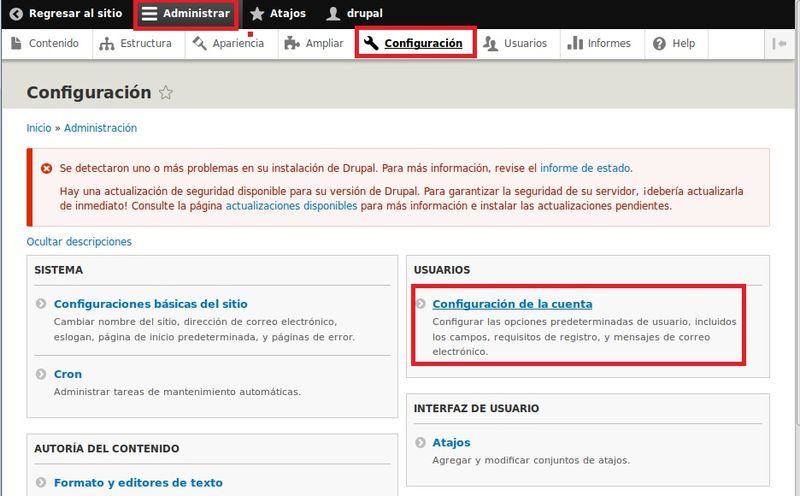The image size is (800, 496).
Task: Open Configuración de la cuenta link
Action: (x=512, y=304)
